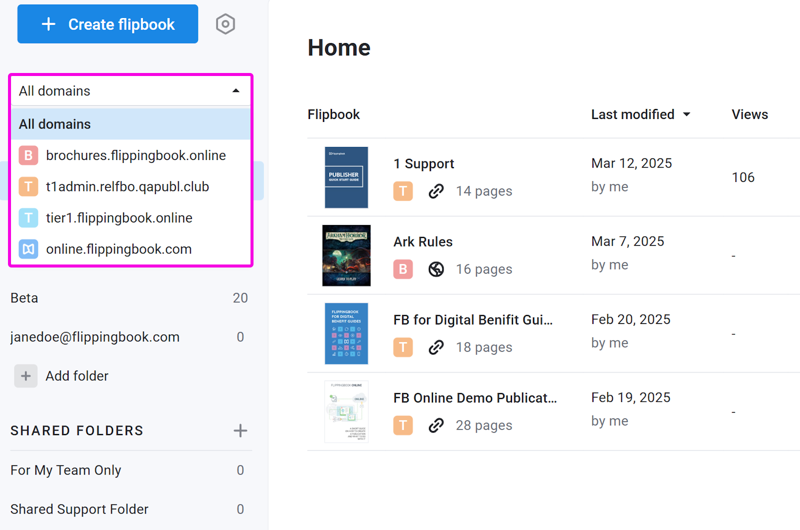
Task: Click link icon on 1 Support row
Action: [x=436, y=191]
